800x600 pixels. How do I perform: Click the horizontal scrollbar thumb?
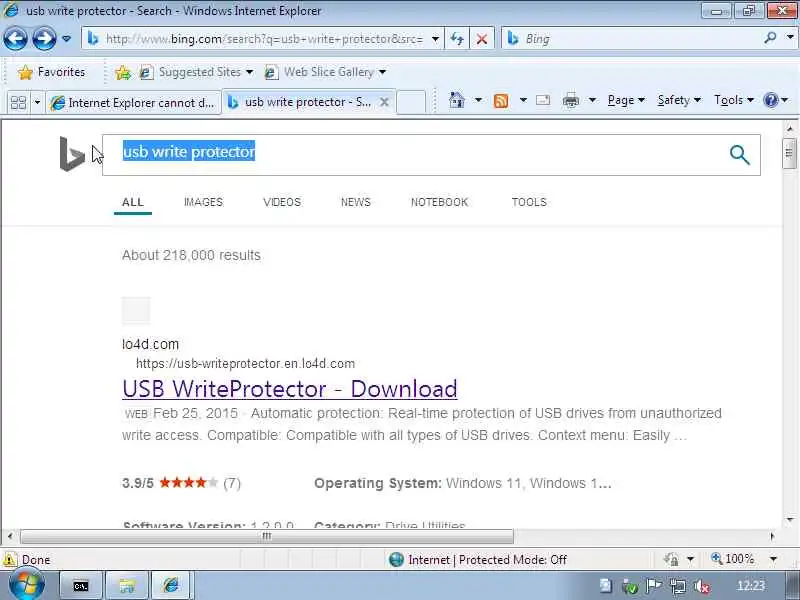[x=267, y=536]
